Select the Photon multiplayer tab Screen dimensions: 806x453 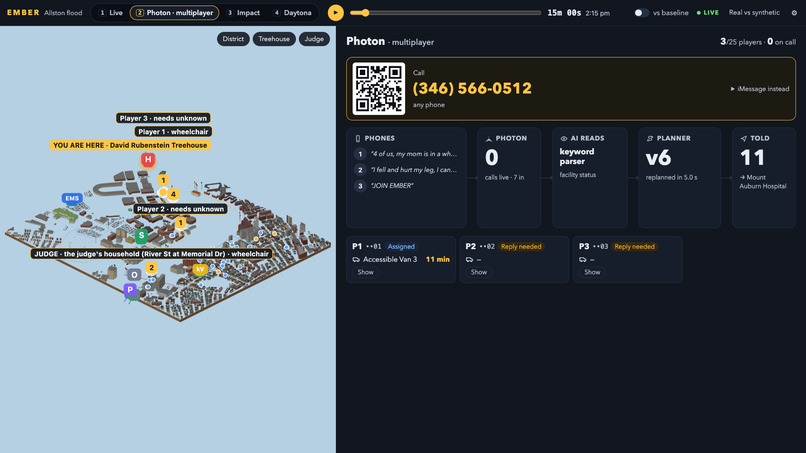click(174, 13)
